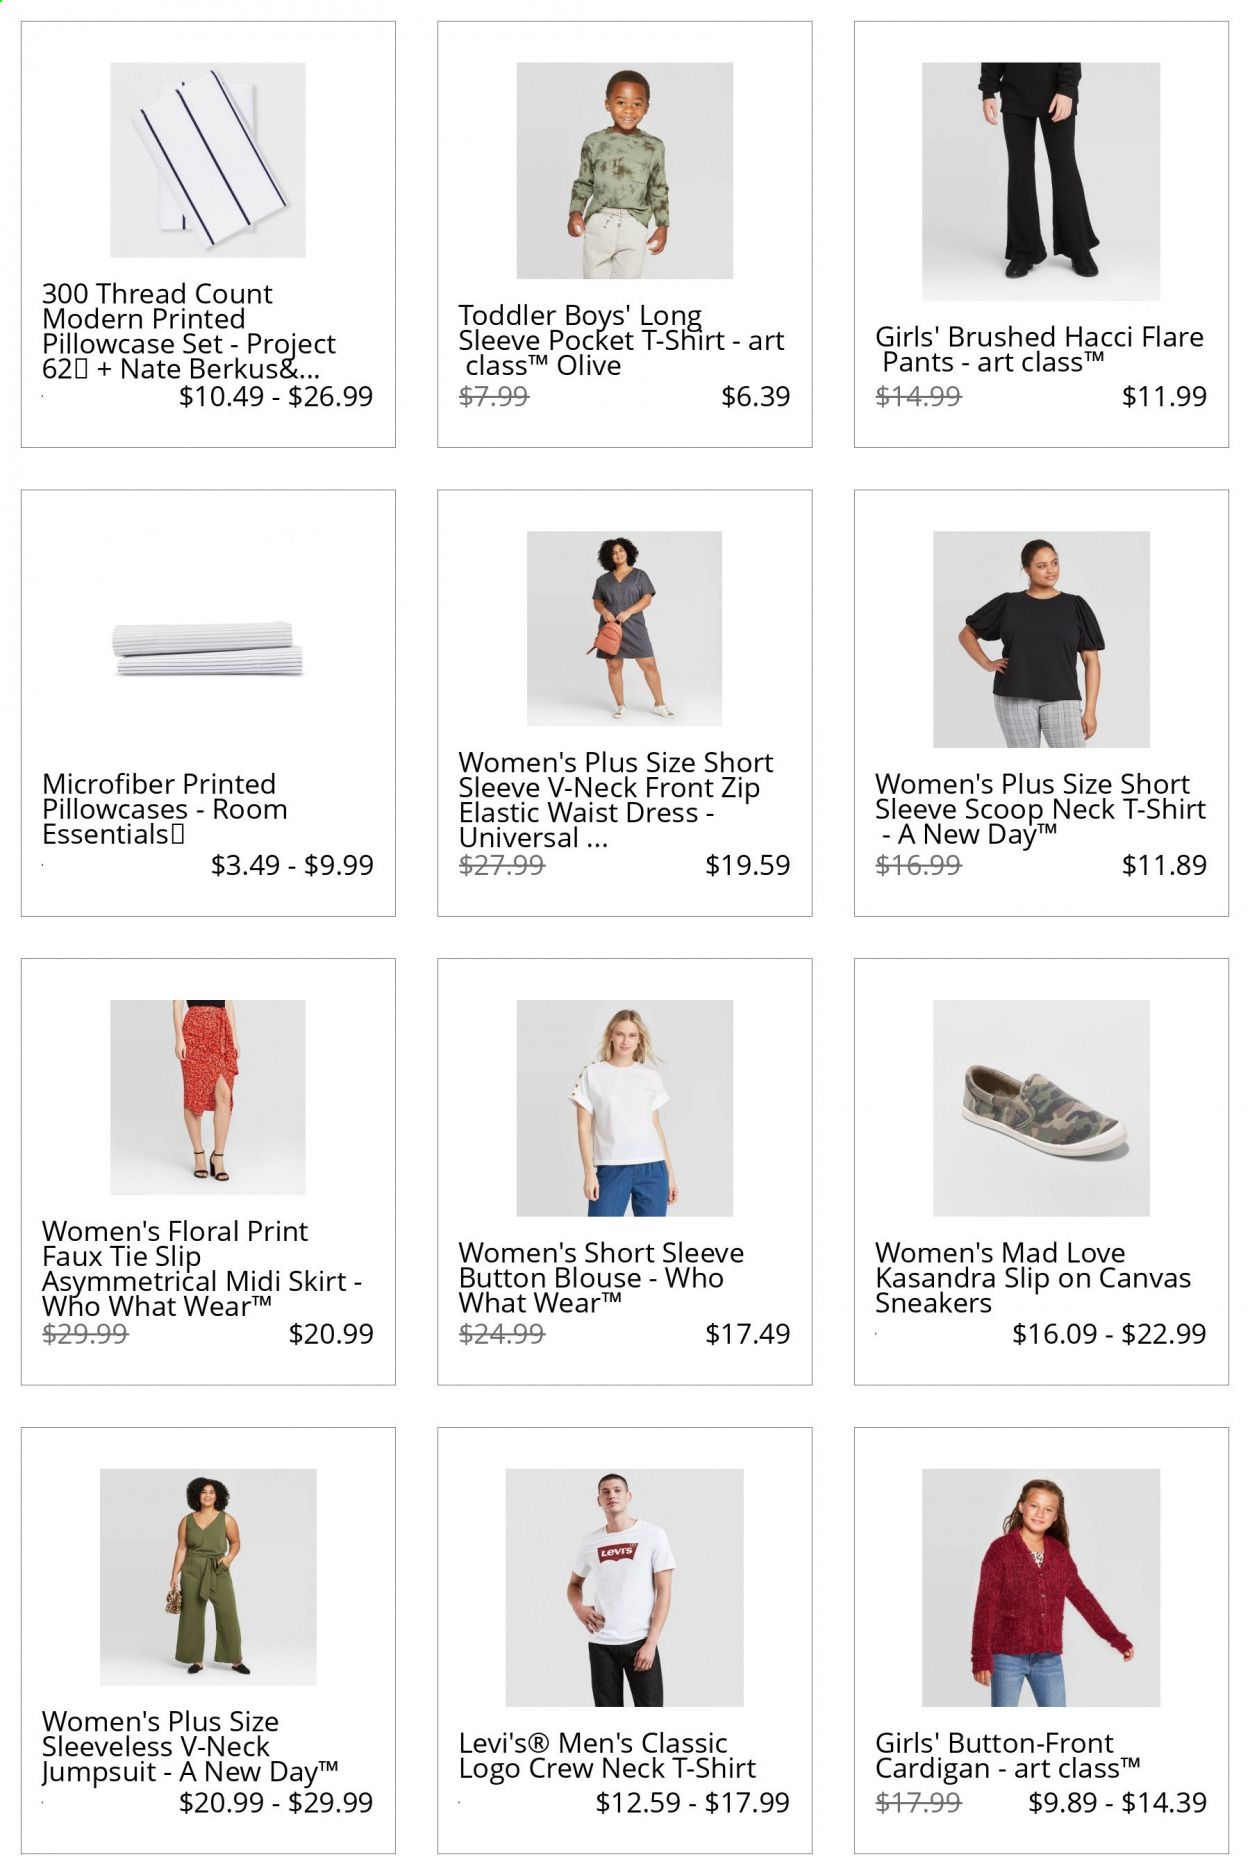Screen dimensions: 1250x1875
Task: Open the striped pillowcase set product image
Action: click(x=208, y=160)
